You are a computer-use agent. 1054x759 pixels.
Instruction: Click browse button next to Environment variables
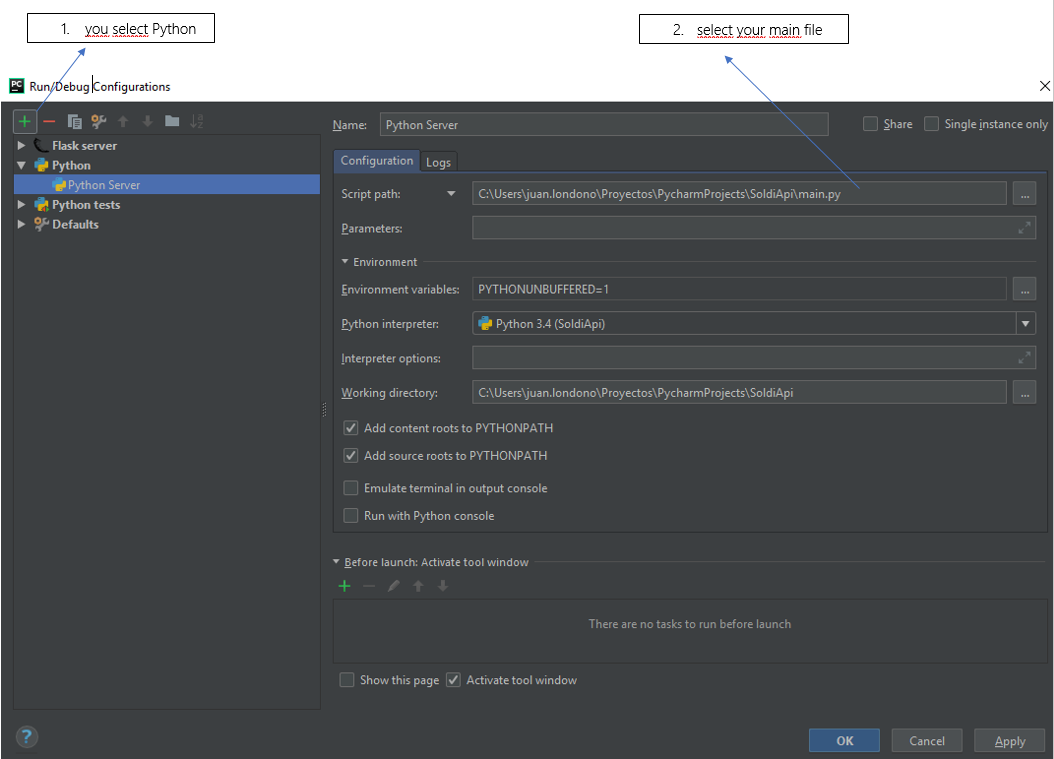click(1024, 289)
